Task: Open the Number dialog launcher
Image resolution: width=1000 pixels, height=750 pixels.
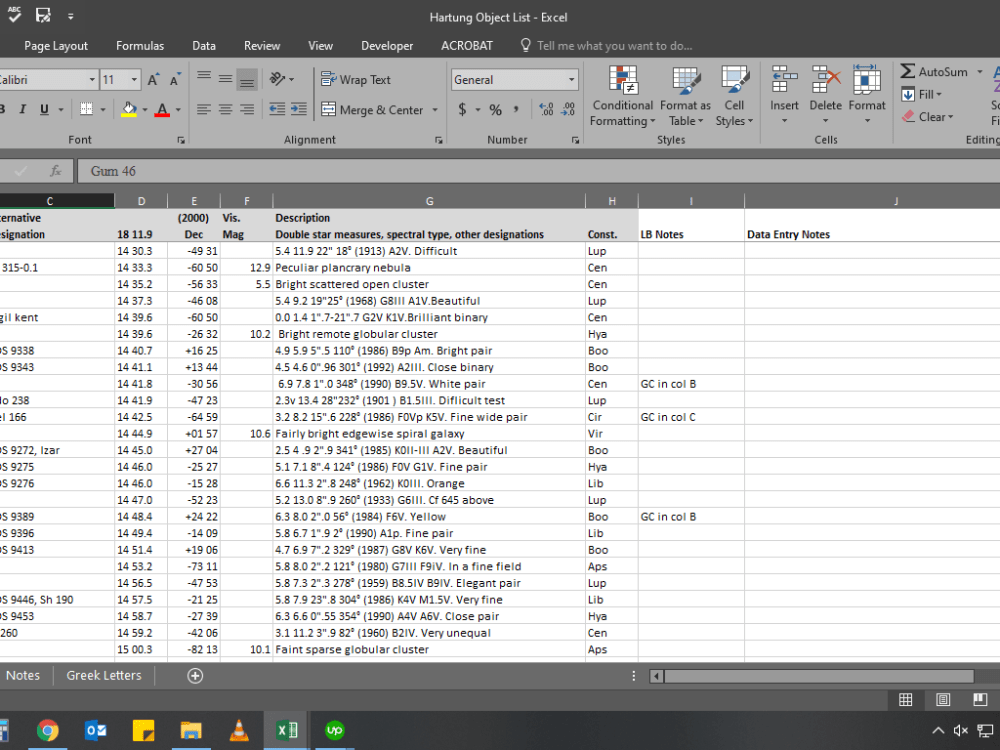Action: (575, 140)
